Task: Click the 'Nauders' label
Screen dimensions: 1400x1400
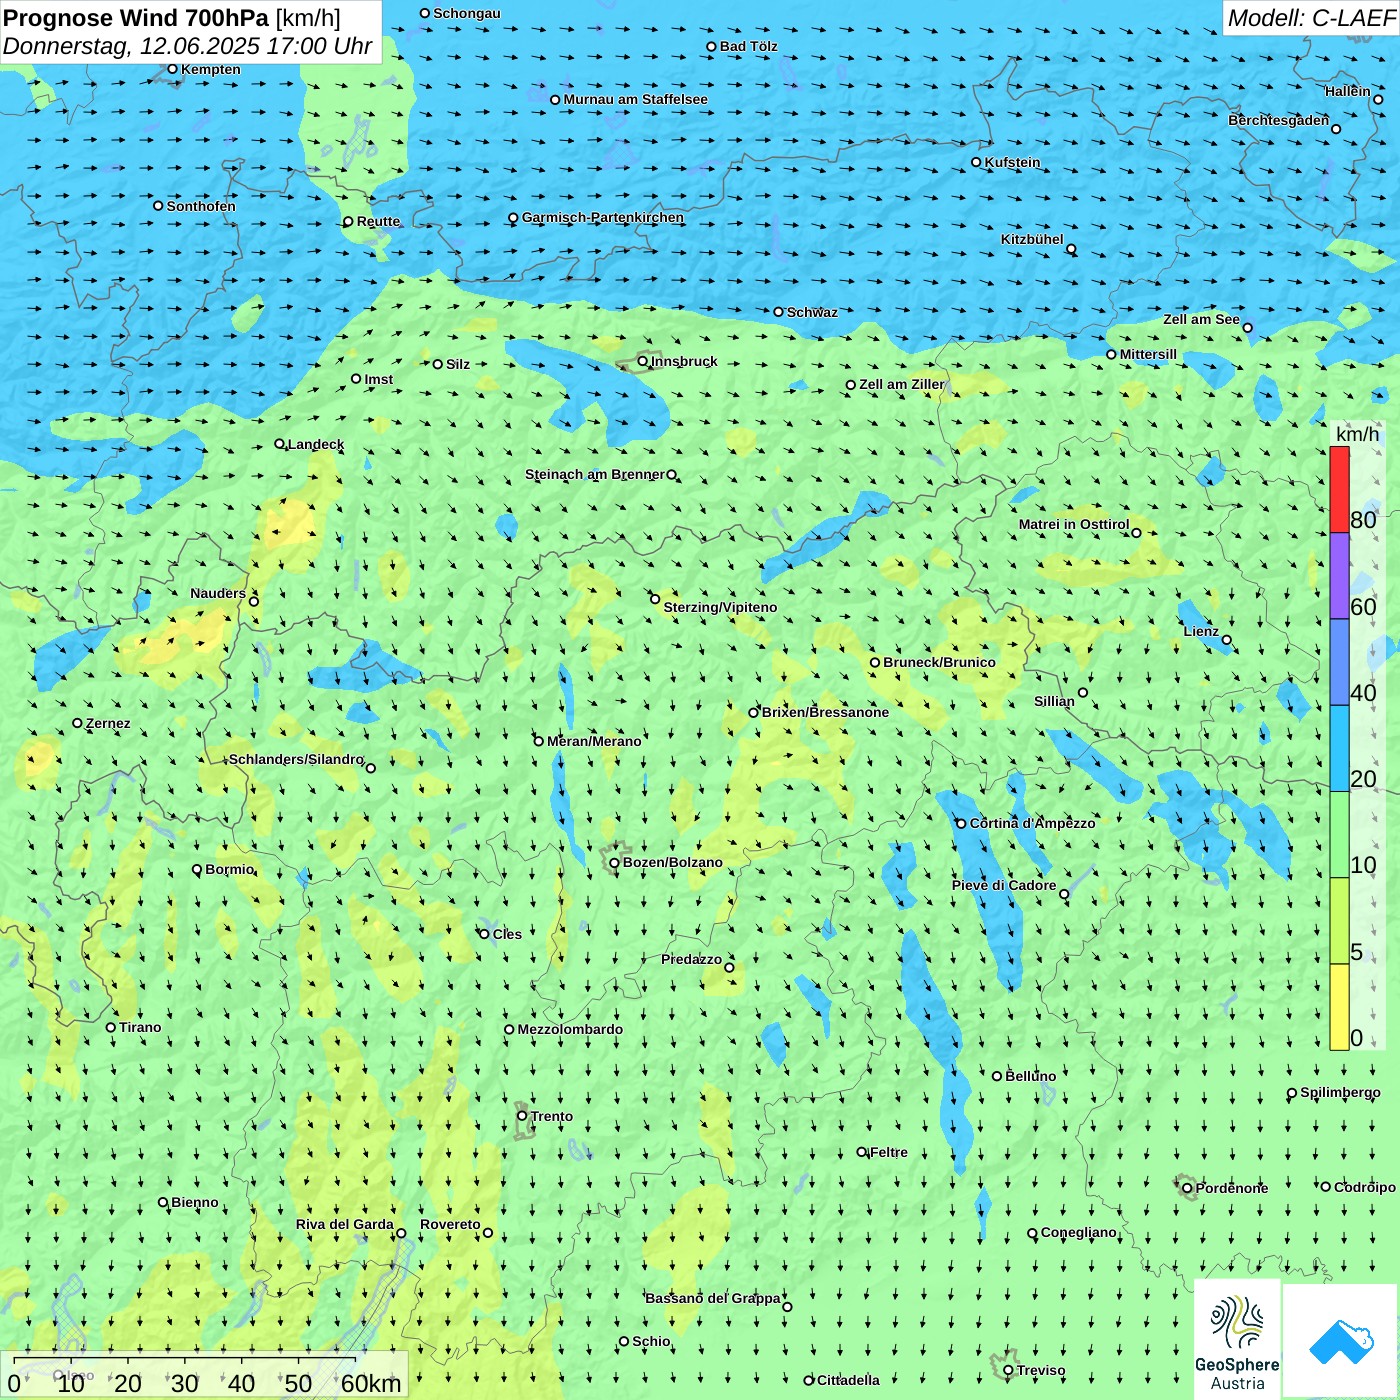Action: pyautogui.click(x=218, y=593)
